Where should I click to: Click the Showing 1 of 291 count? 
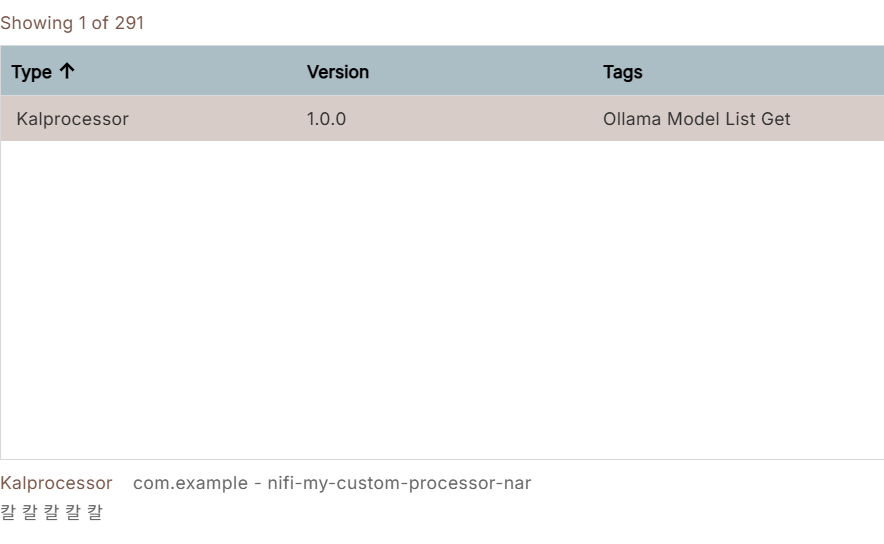click(72, 23)
